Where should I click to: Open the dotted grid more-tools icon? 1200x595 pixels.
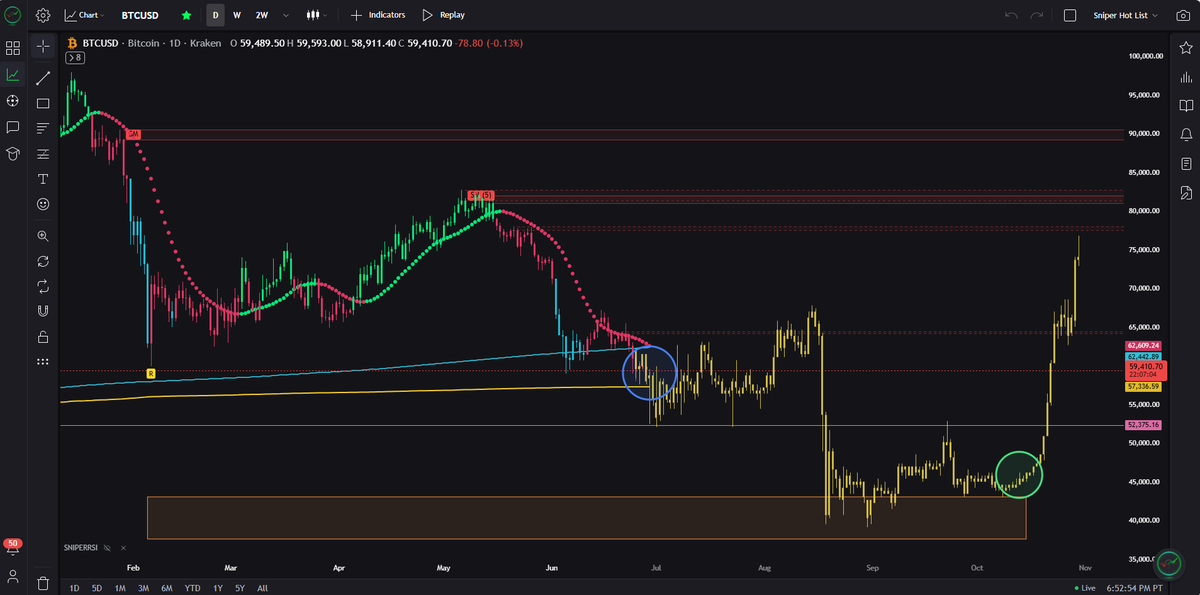coord(43,361)
